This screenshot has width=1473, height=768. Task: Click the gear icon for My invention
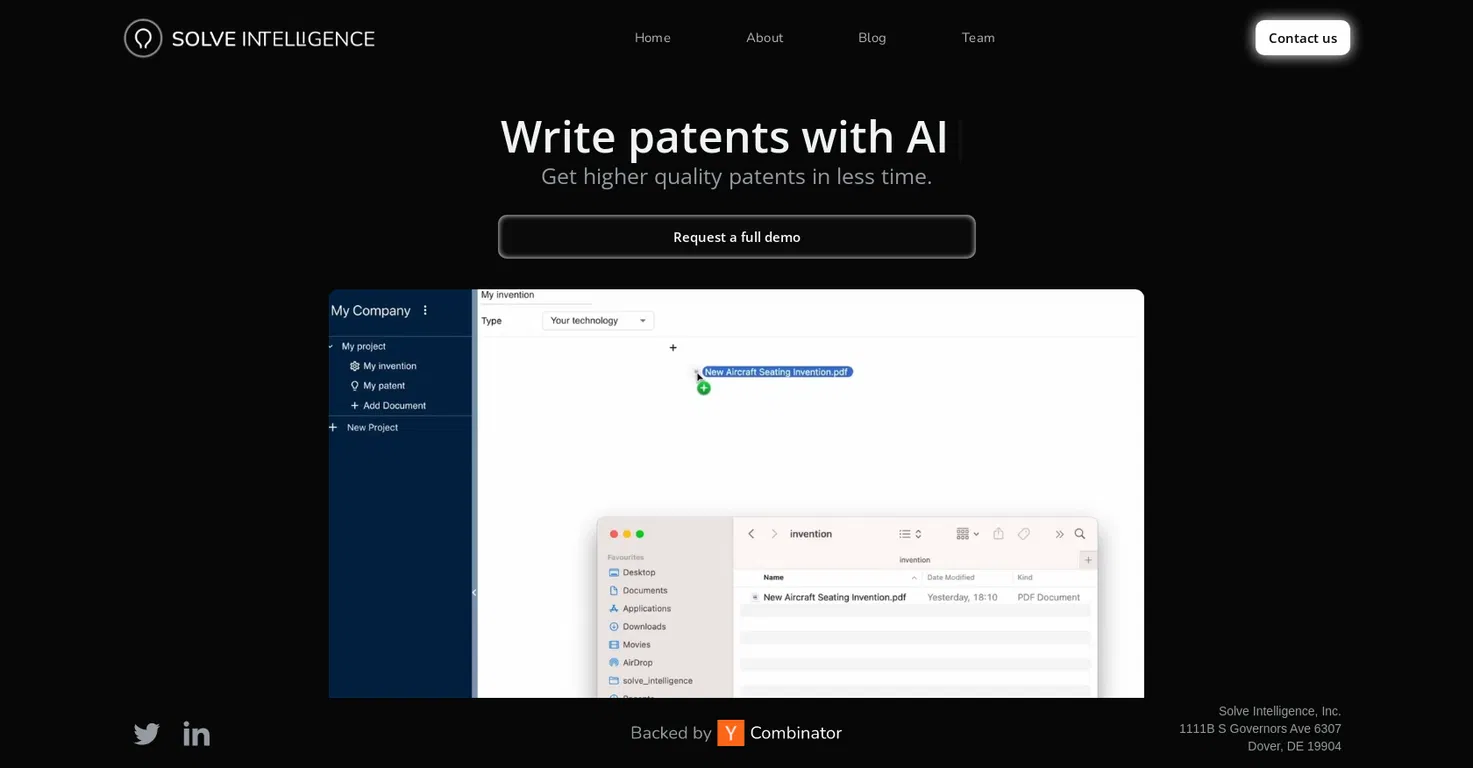[x=354, y=366]
